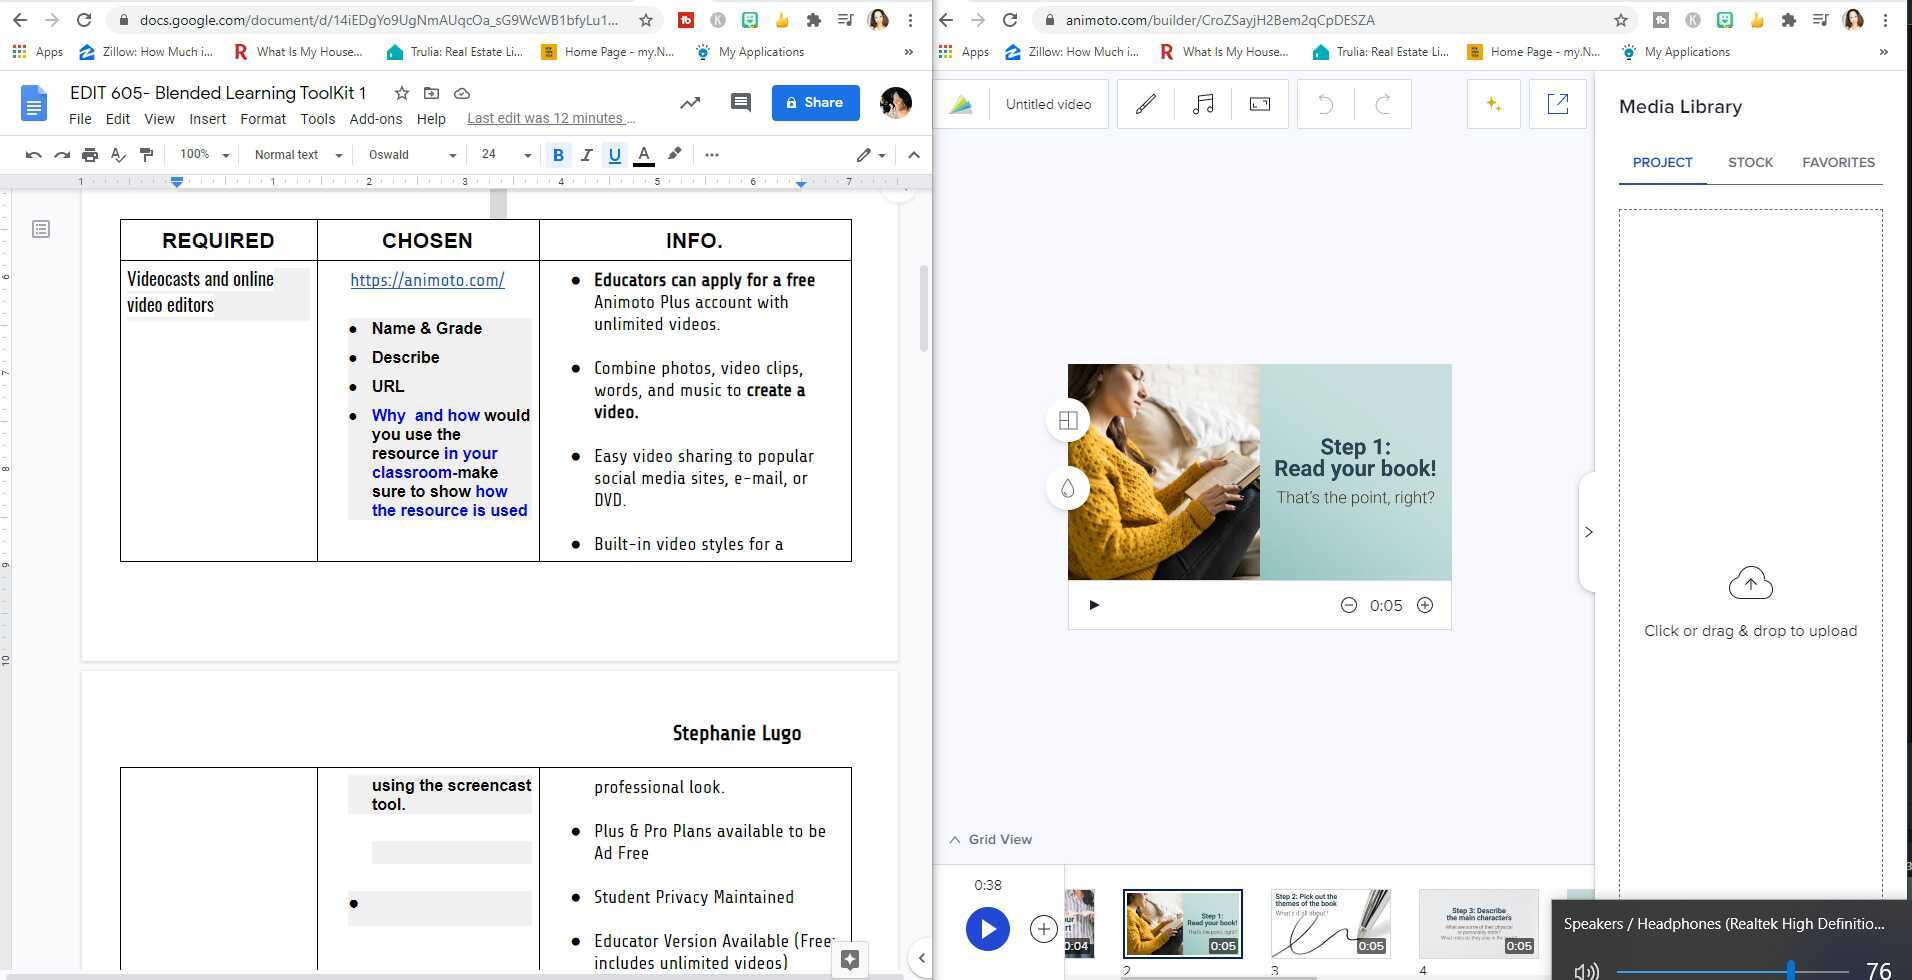The image size is (1912, 980).
Task: Click the pencil design tool in Animoto
Action: (x=1146, y=104)
